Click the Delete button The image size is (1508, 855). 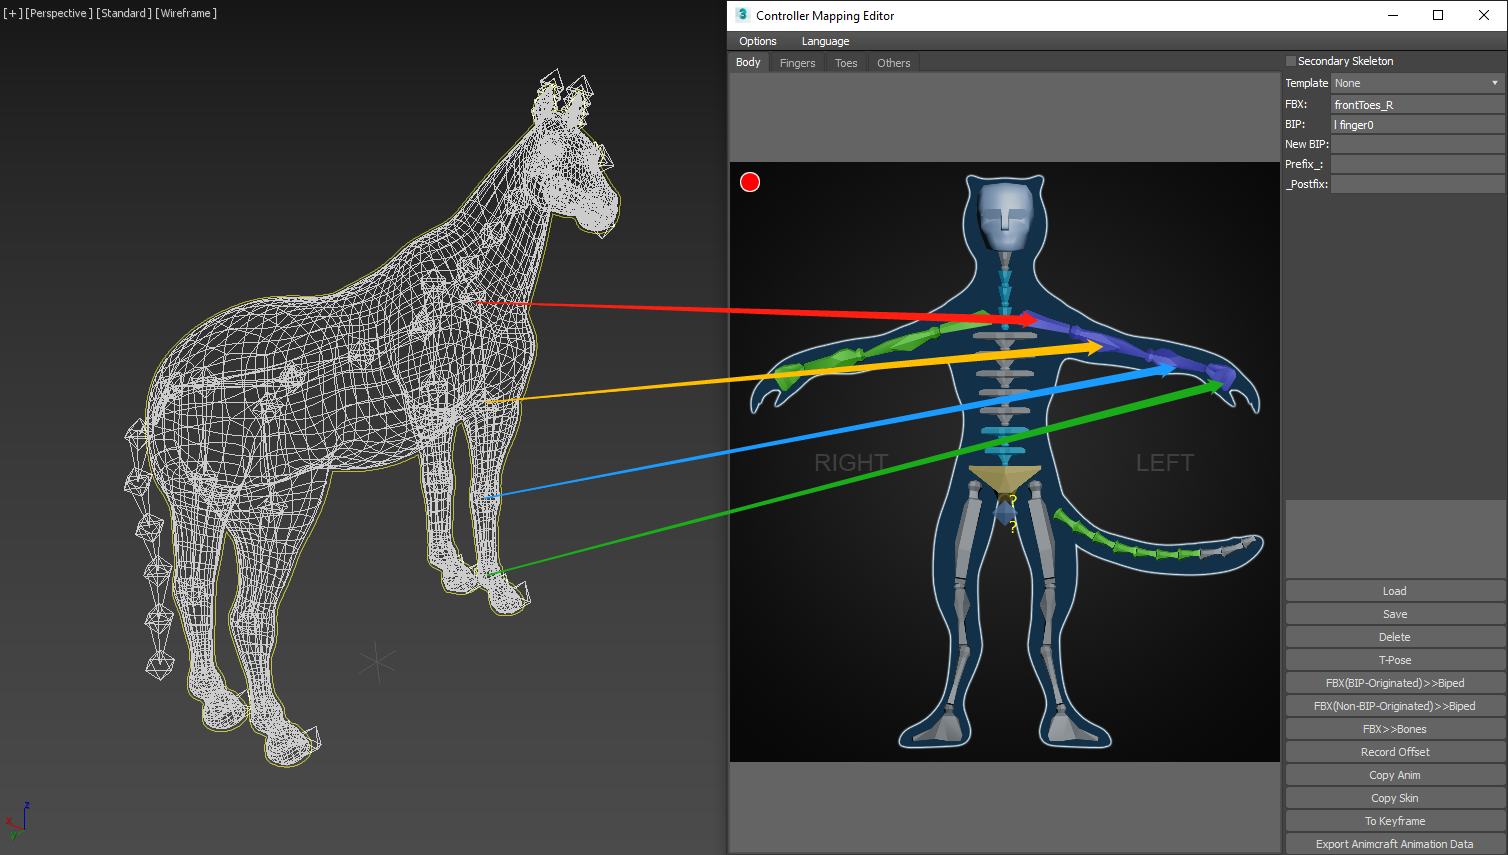(1395, 637)
